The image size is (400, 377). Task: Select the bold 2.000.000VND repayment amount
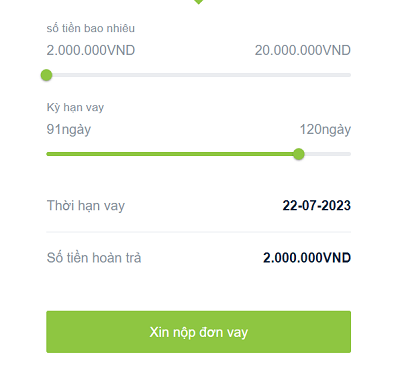307,258
